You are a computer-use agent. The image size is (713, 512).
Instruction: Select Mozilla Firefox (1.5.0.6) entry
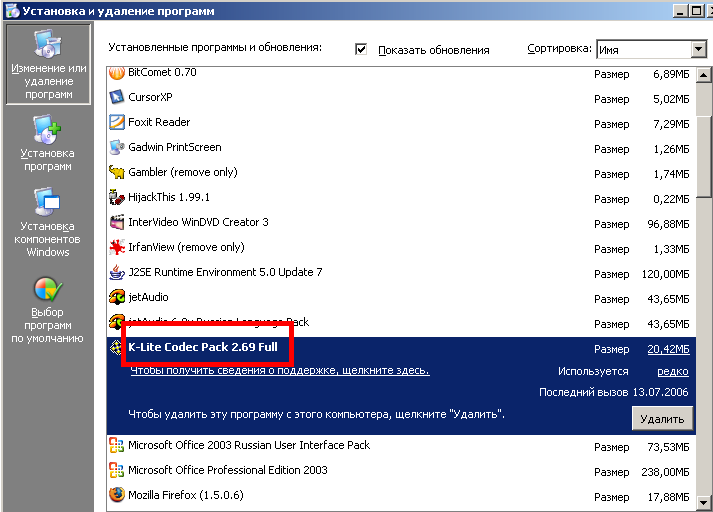[401, 495]
